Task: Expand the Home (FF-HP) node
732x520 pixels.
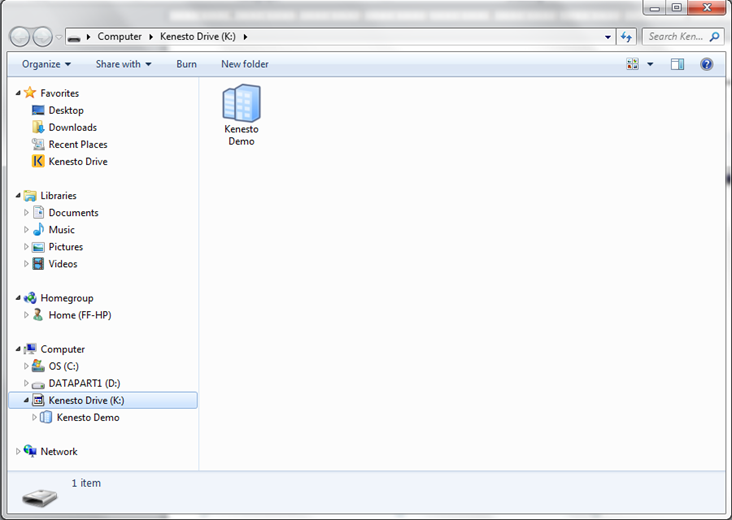Action: coord(26,315)
